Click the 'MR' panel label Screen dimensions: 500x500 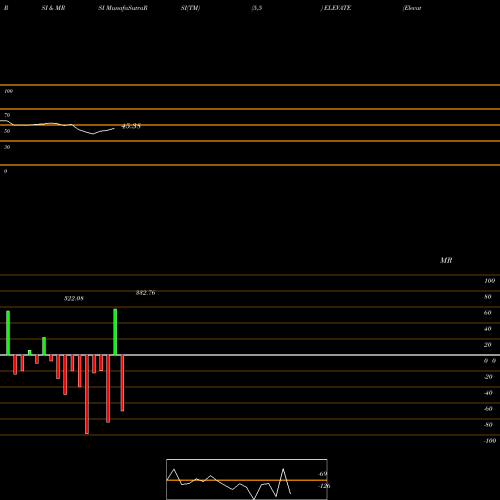pyautogui.click(x=446, y=260)
